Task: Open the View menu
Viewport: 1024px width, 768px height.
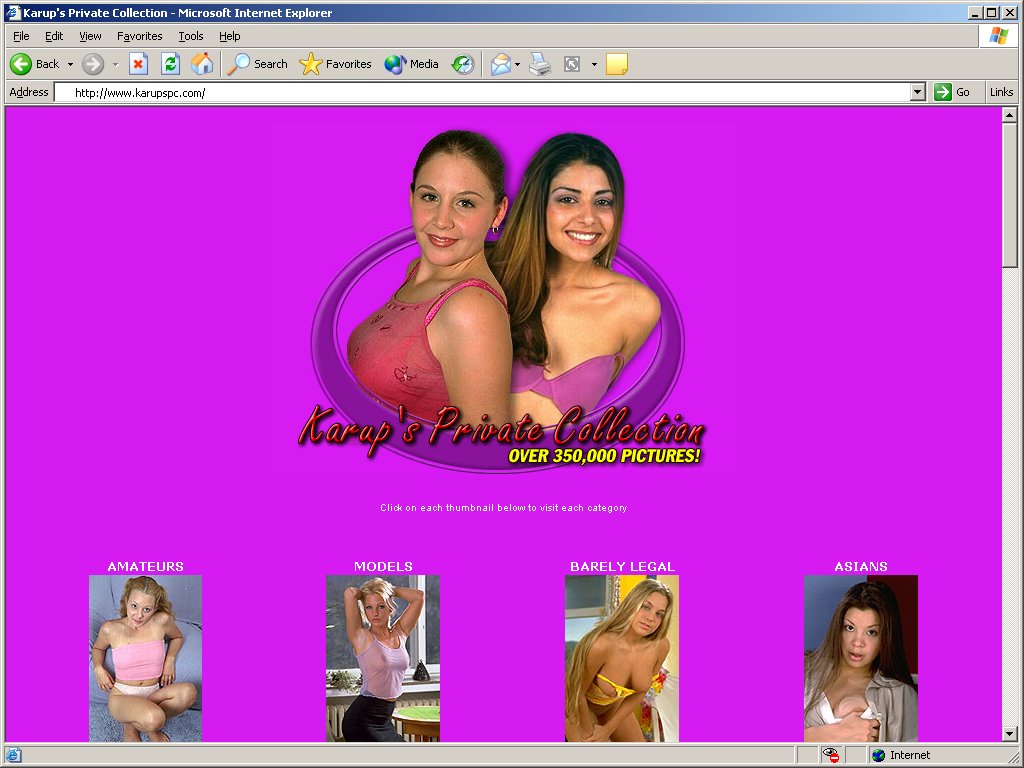Action: click(90, 36)
